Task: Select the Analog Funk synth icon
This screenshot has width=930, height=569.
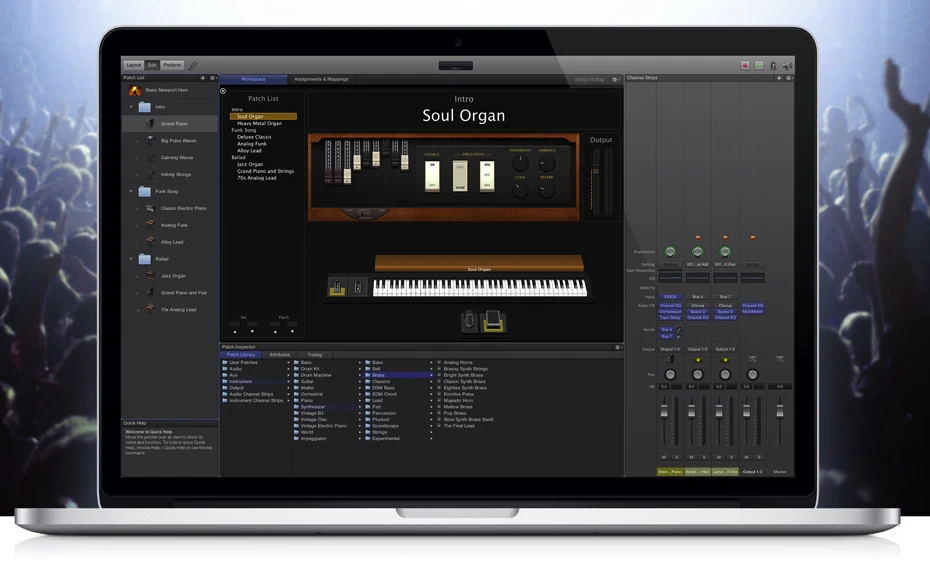Action: pos(151,225)
